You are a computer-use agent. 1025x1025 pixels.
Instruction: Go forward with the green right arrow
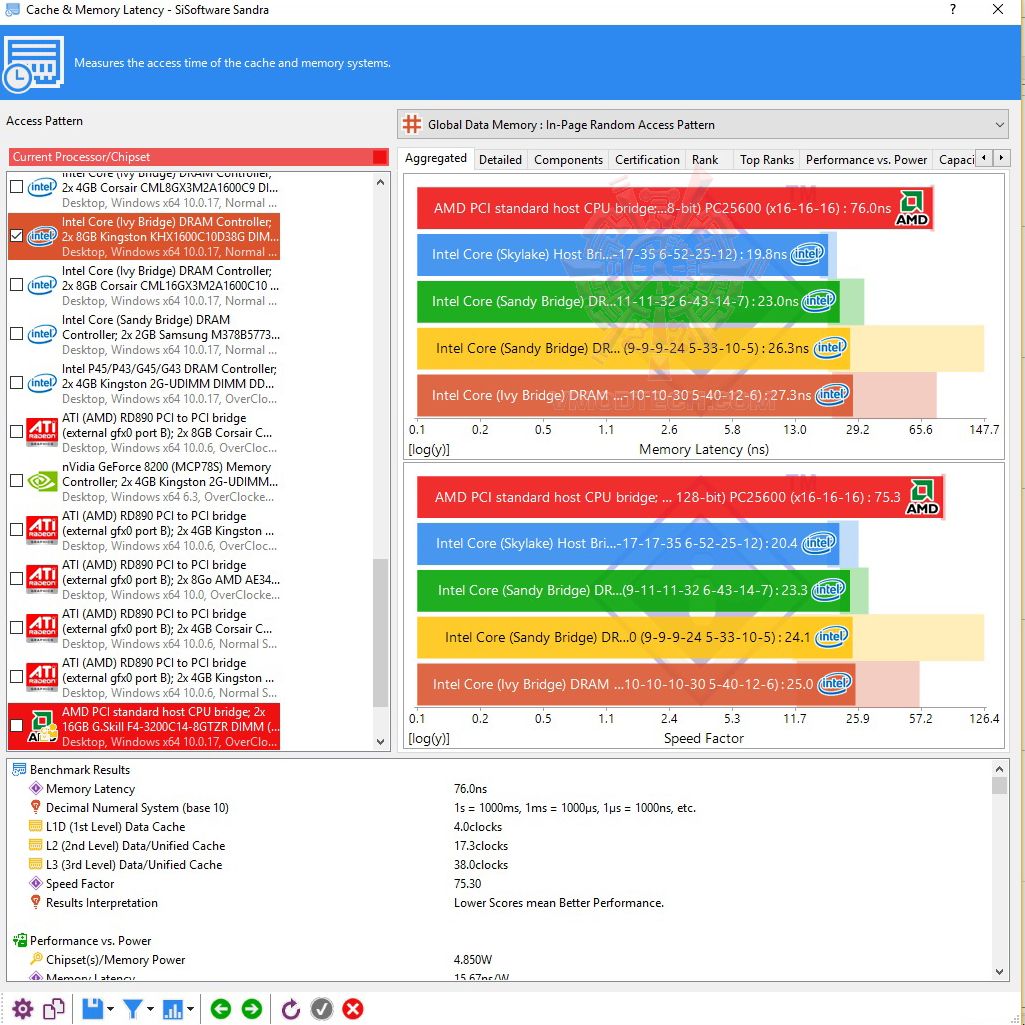click(x=252, y=1009)
